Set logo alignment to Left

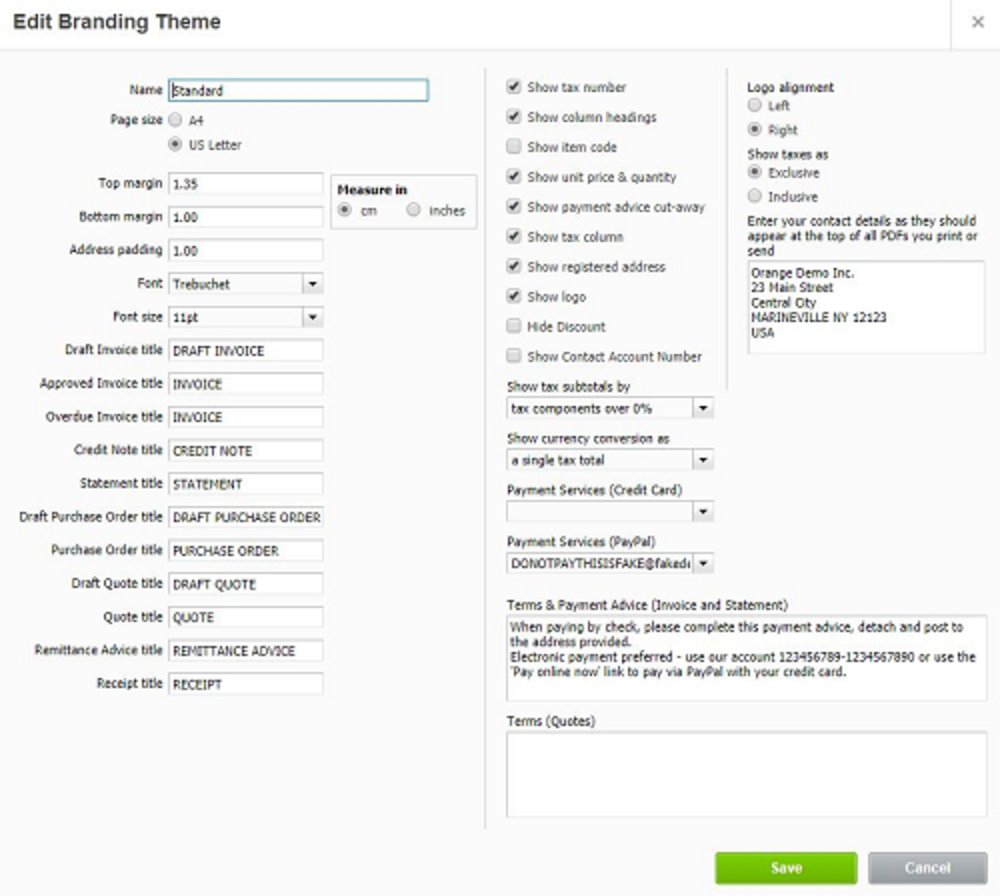754,105
